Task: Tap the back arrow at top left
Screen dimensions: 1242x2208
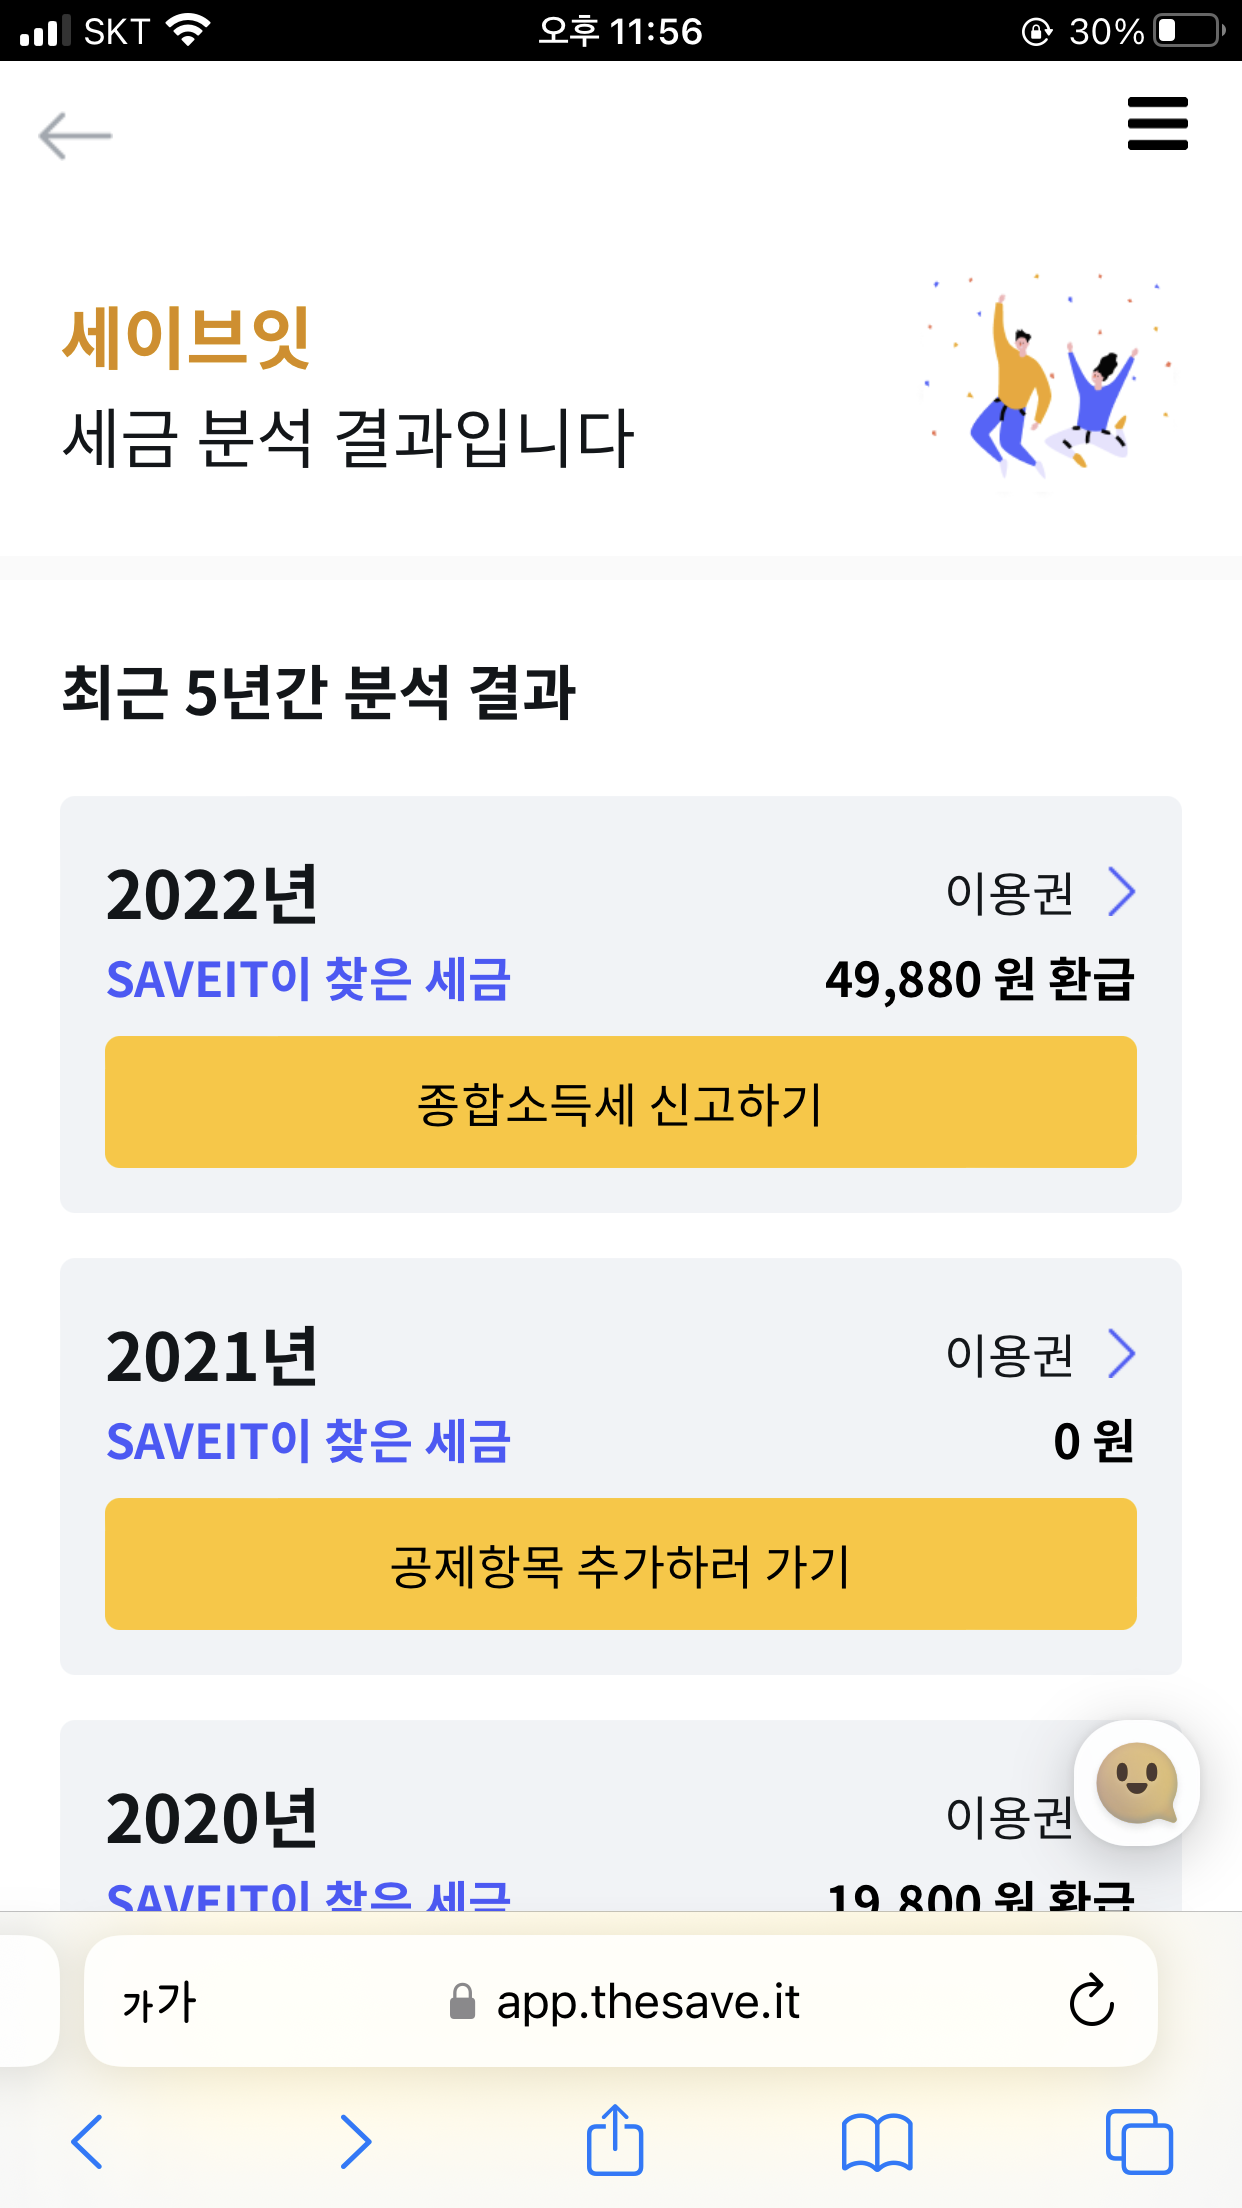Action: (75, 135)
